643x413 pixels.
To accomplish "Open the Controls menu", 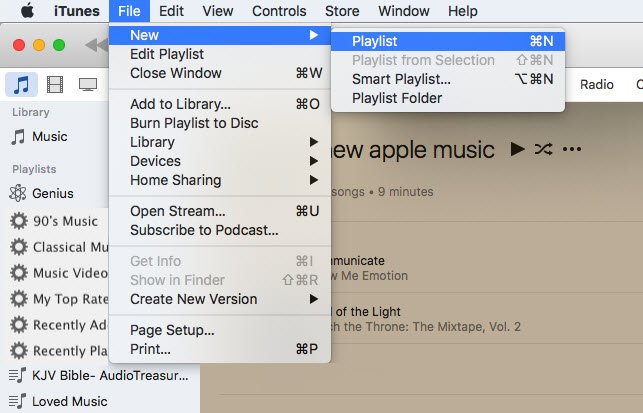I will pyautogui.click(x=279, y=11).
